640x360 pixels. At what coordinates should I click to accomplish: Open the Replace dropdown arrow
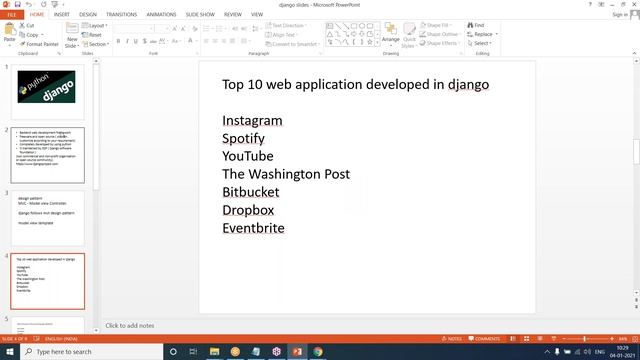coord(497,34)
